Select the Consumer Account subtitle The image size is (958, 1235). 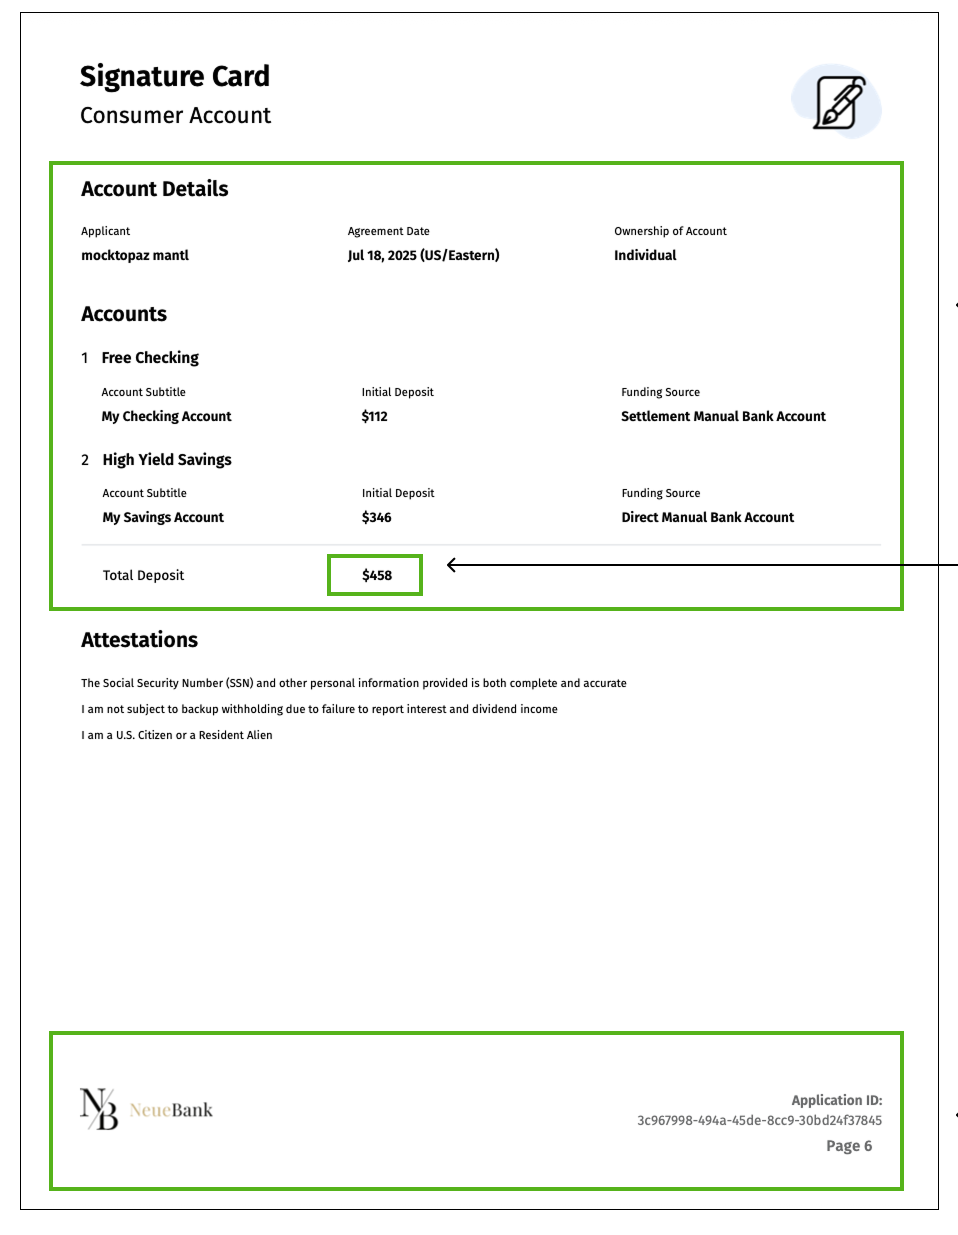click(x=175, y=116)
